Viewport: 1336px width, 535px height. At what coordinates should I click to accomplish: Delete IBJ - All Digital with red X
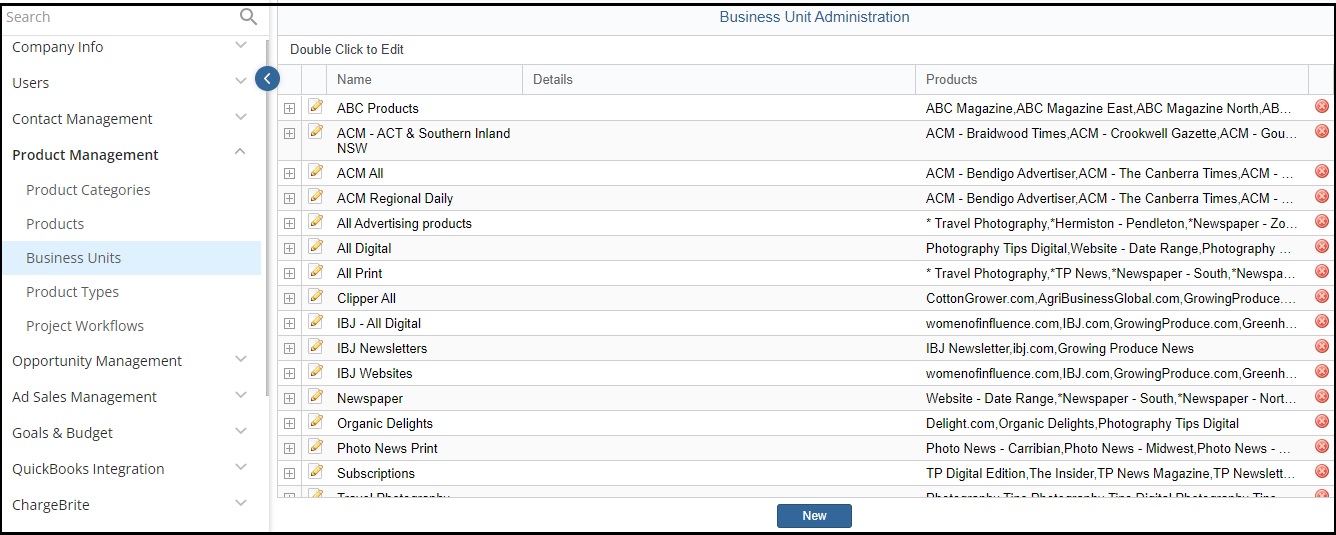[1322, 321]
